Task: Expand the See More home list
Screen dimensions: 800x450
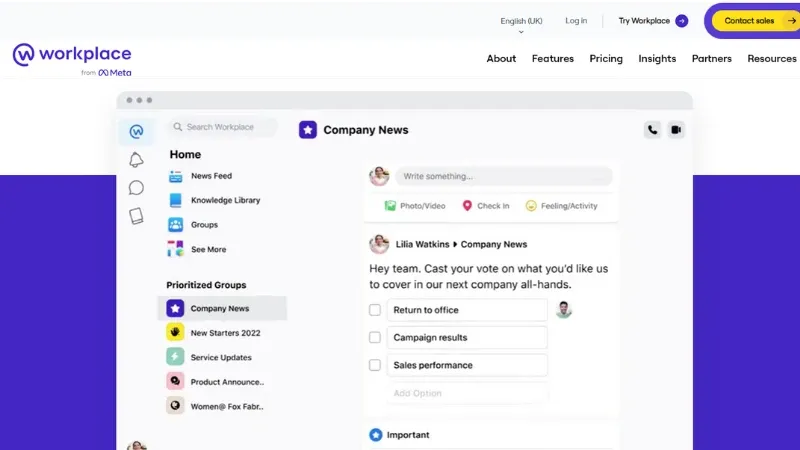Action: click(x=209, y=249)
